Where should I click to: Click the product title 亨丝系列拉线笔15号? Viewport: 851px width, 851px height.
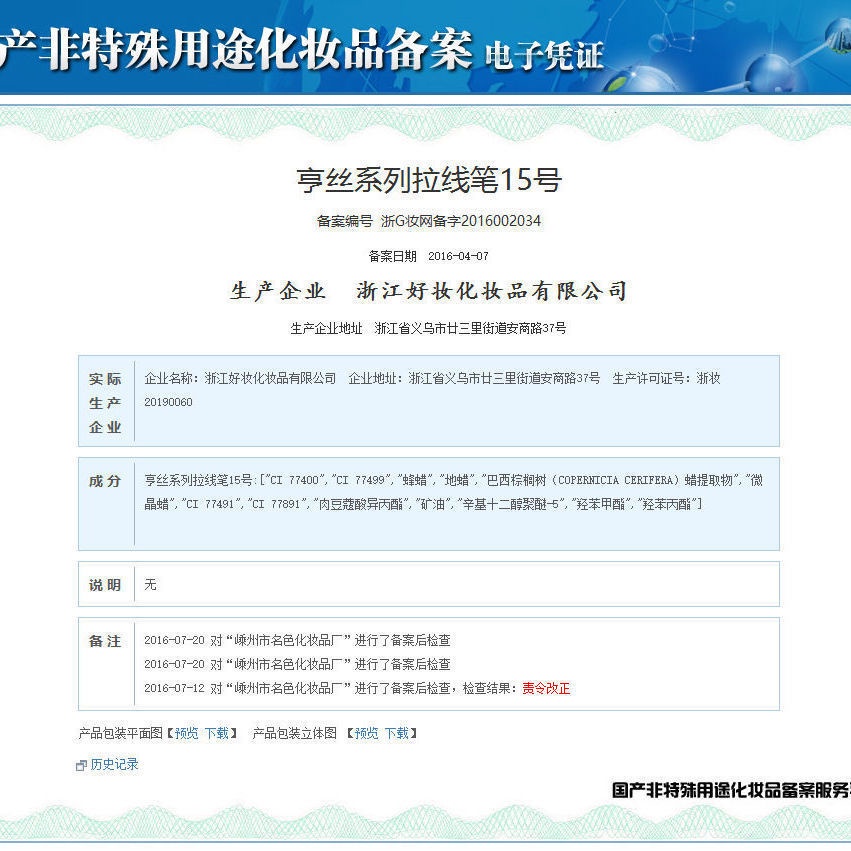pyautogui.click(x=429, y=180)
